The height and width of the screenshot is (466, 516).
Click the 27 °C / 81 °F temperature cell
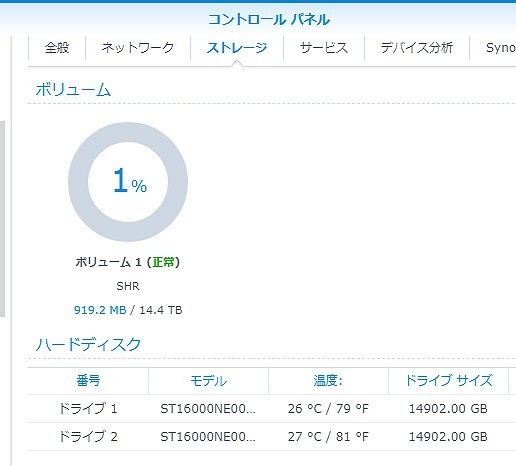click(x=328, y=437)
